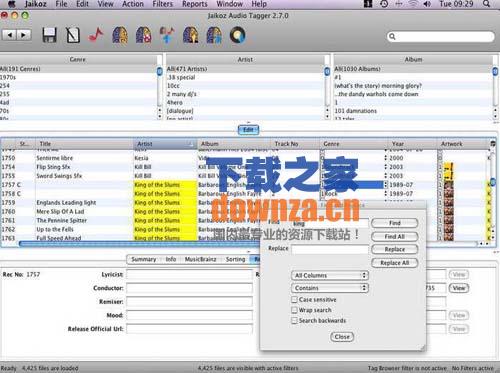Click the dancing figures icon
The image size is (500, 373).
coord(167,35)
